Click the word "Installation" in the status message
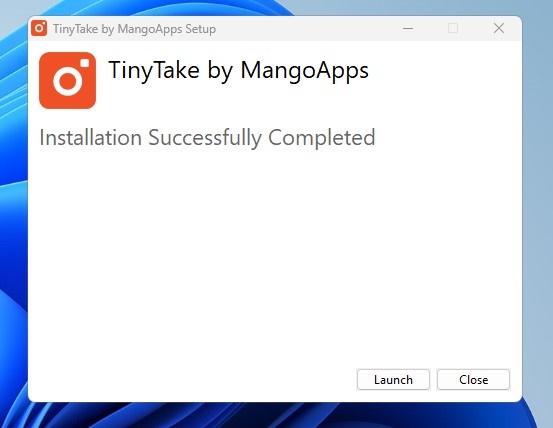 pyautogui.click(x=91, y=137)
